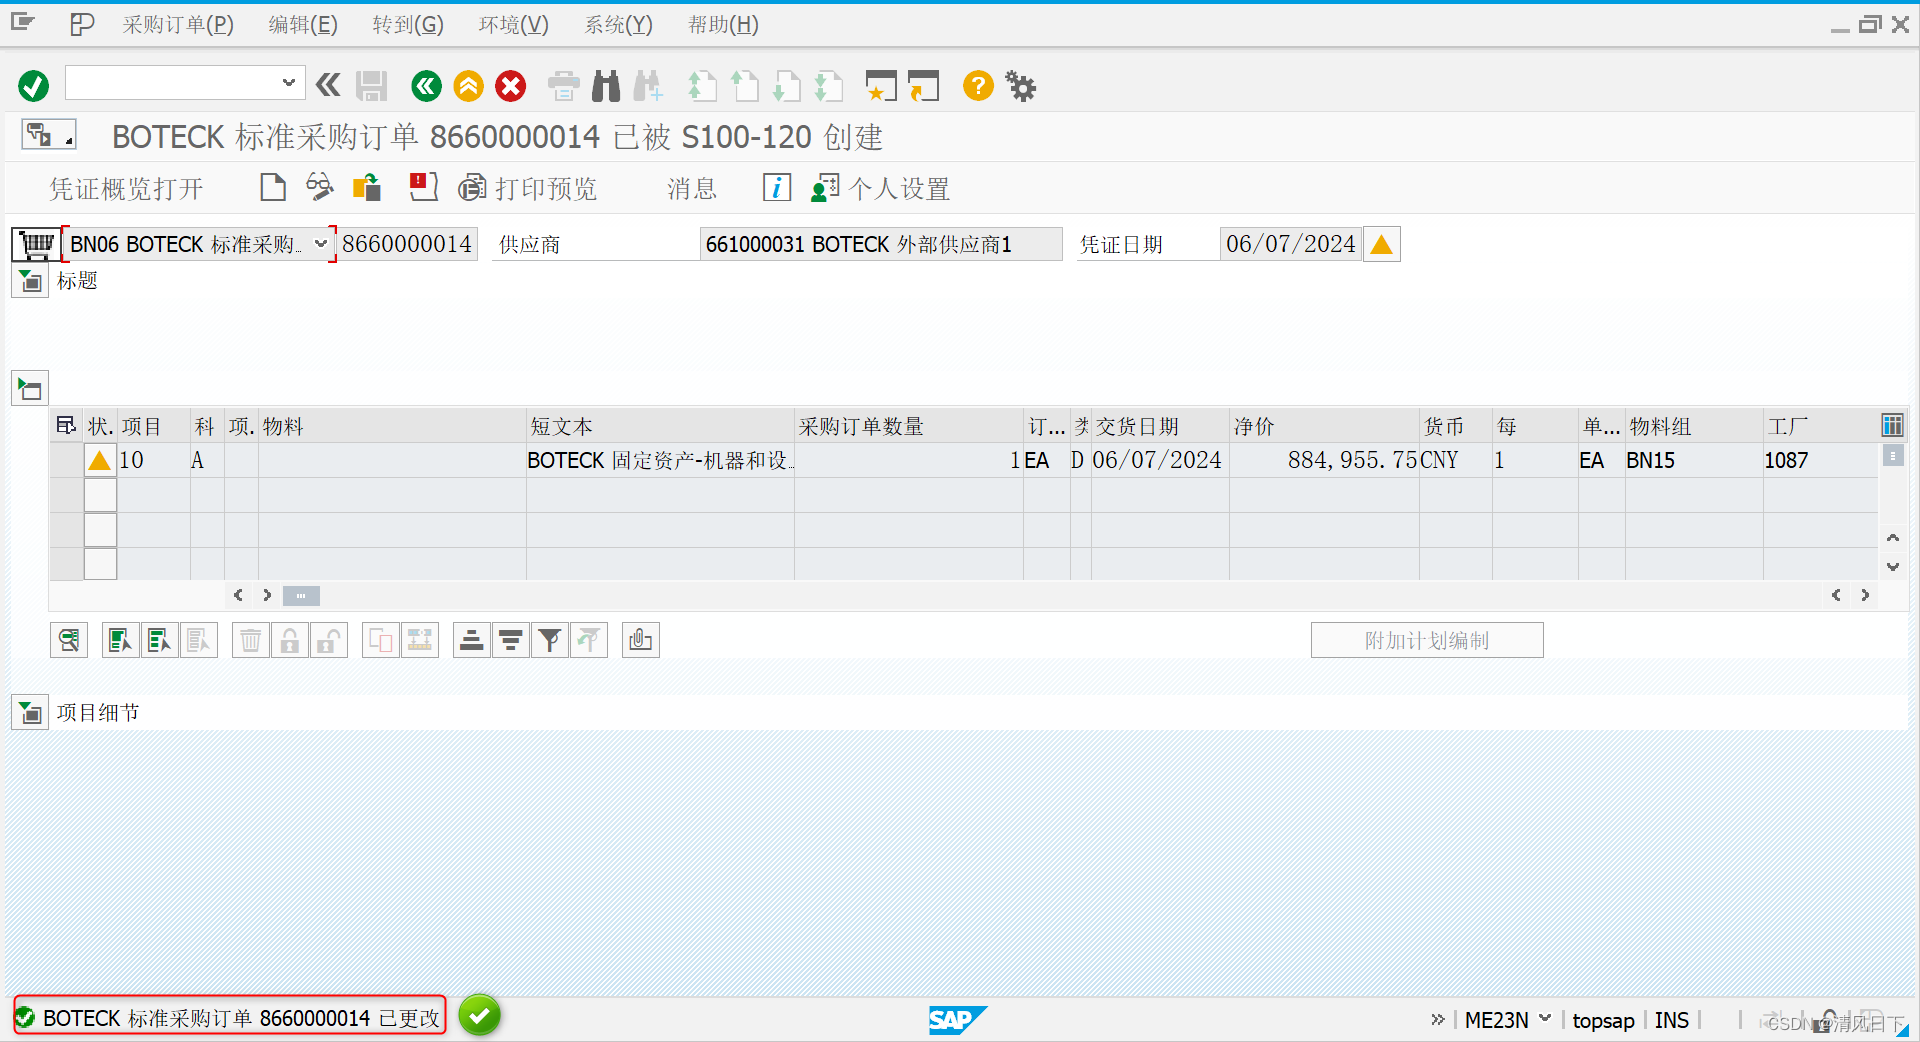Click the table vertical scroll down arrow
Screen dimensions: 1920x1042
coord(1892,567)
